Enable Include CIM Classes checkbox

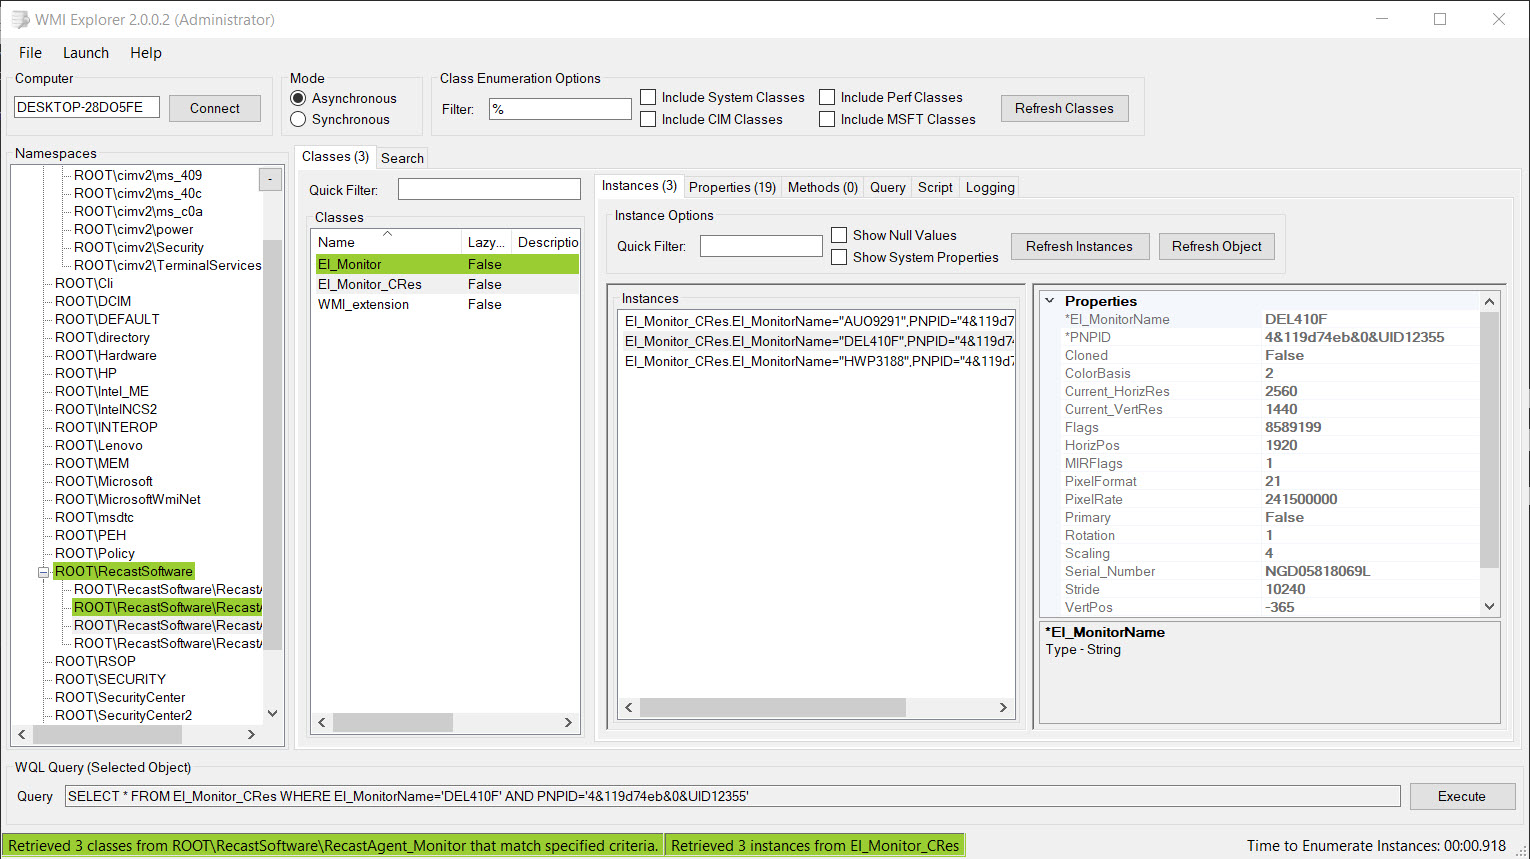tap(648, 119)
